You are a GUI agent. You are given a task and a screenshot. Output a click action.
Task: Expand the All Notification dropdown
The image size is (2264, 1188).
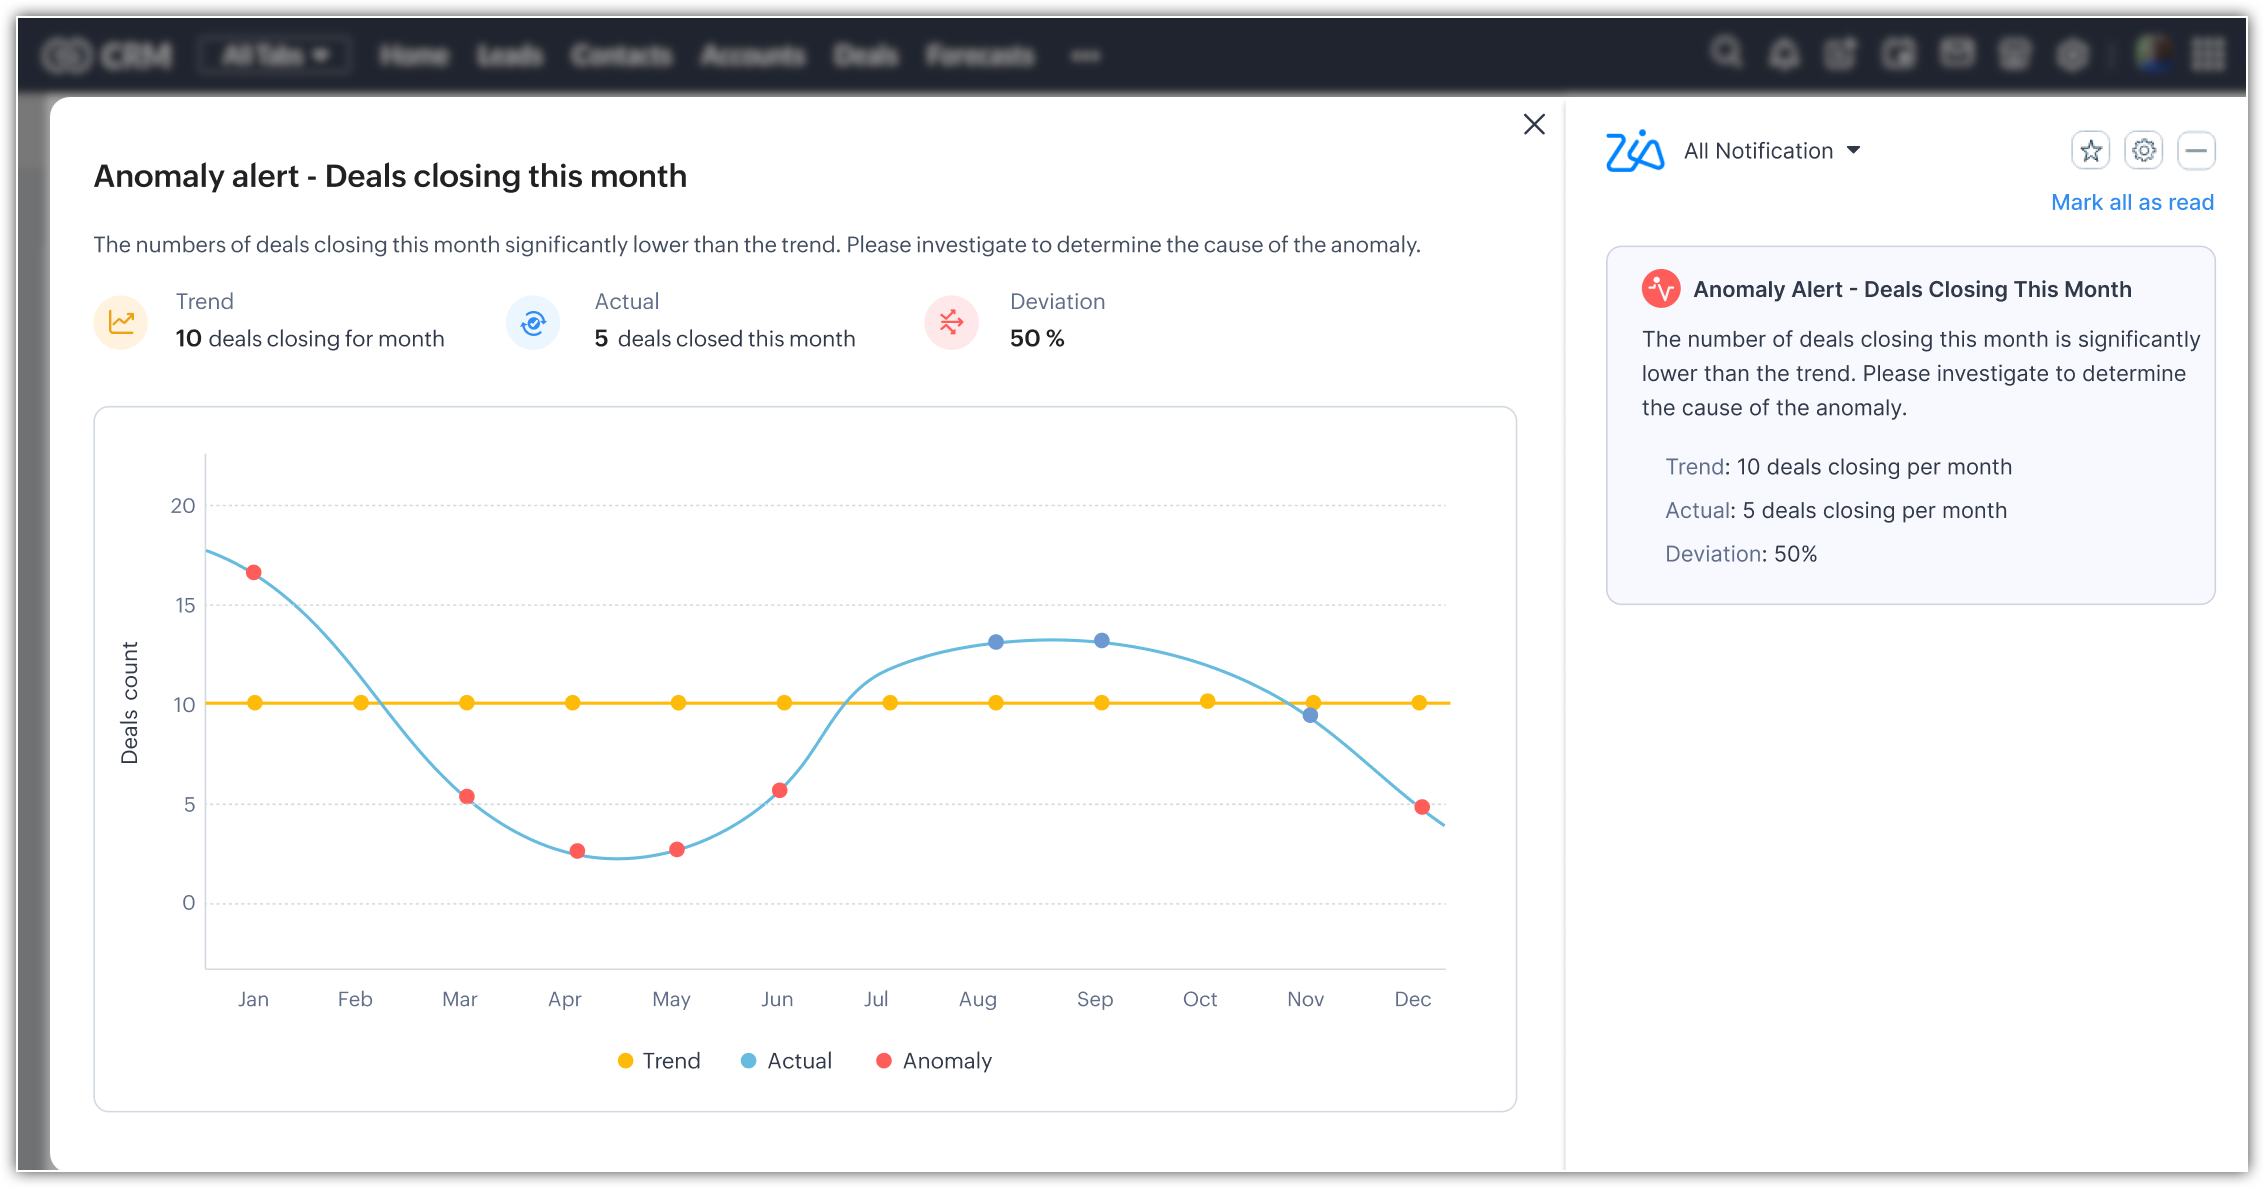pos(1772,151)
